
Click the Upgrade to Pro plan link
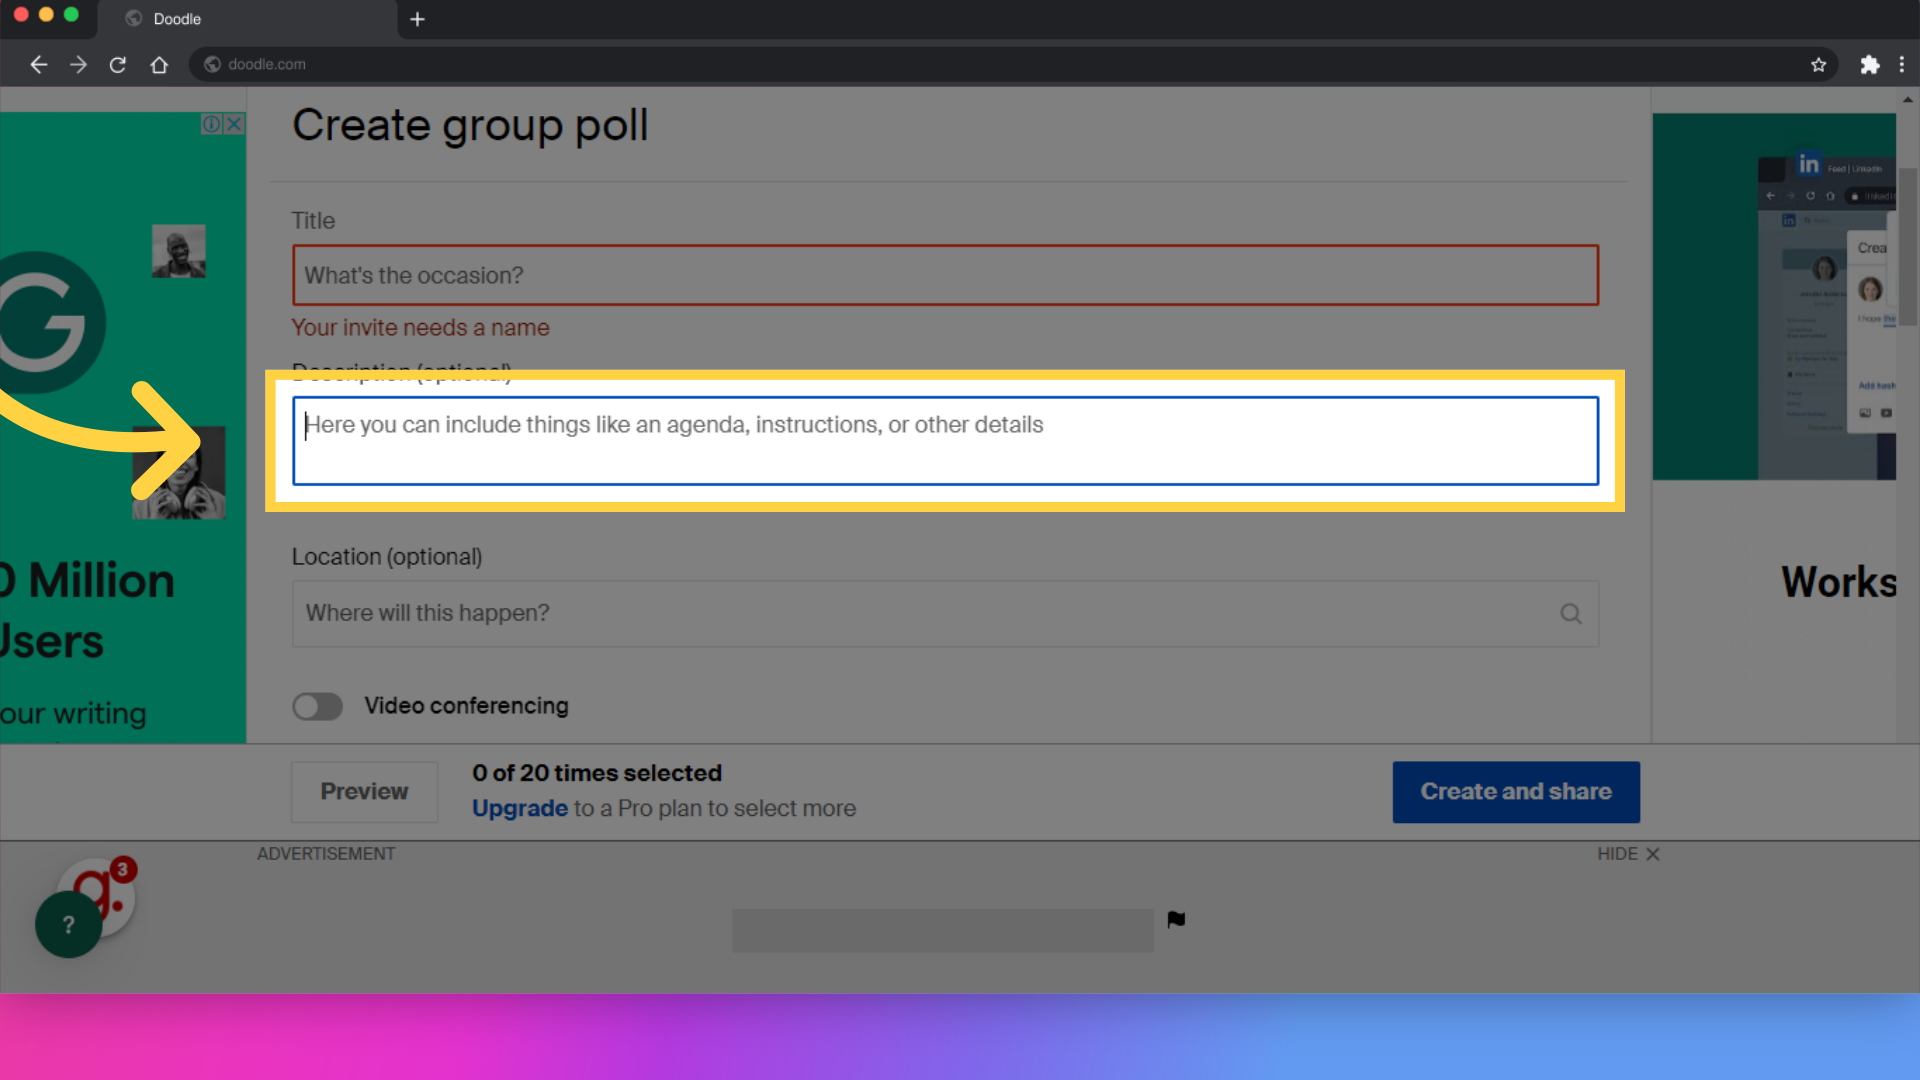[x=520, y=807]
